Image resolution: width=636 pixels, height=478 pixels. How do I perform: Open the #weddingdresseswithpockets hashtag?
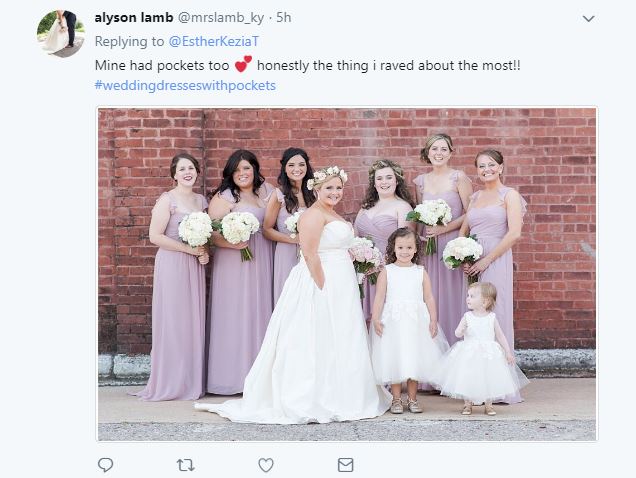pos(185,86)
